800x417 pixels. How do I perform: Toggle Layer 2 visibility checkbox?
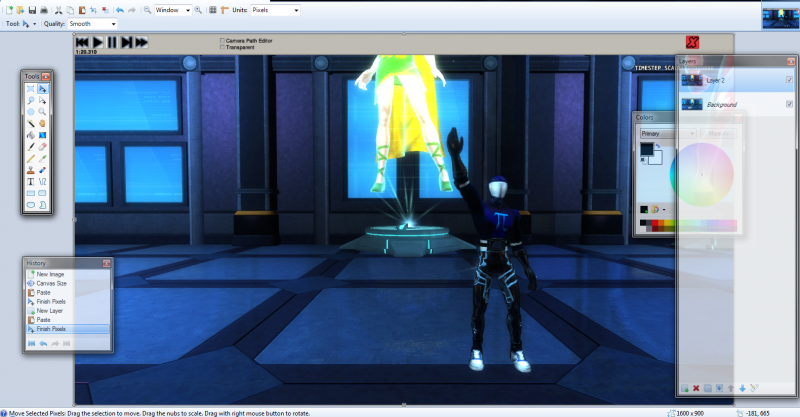789,80
